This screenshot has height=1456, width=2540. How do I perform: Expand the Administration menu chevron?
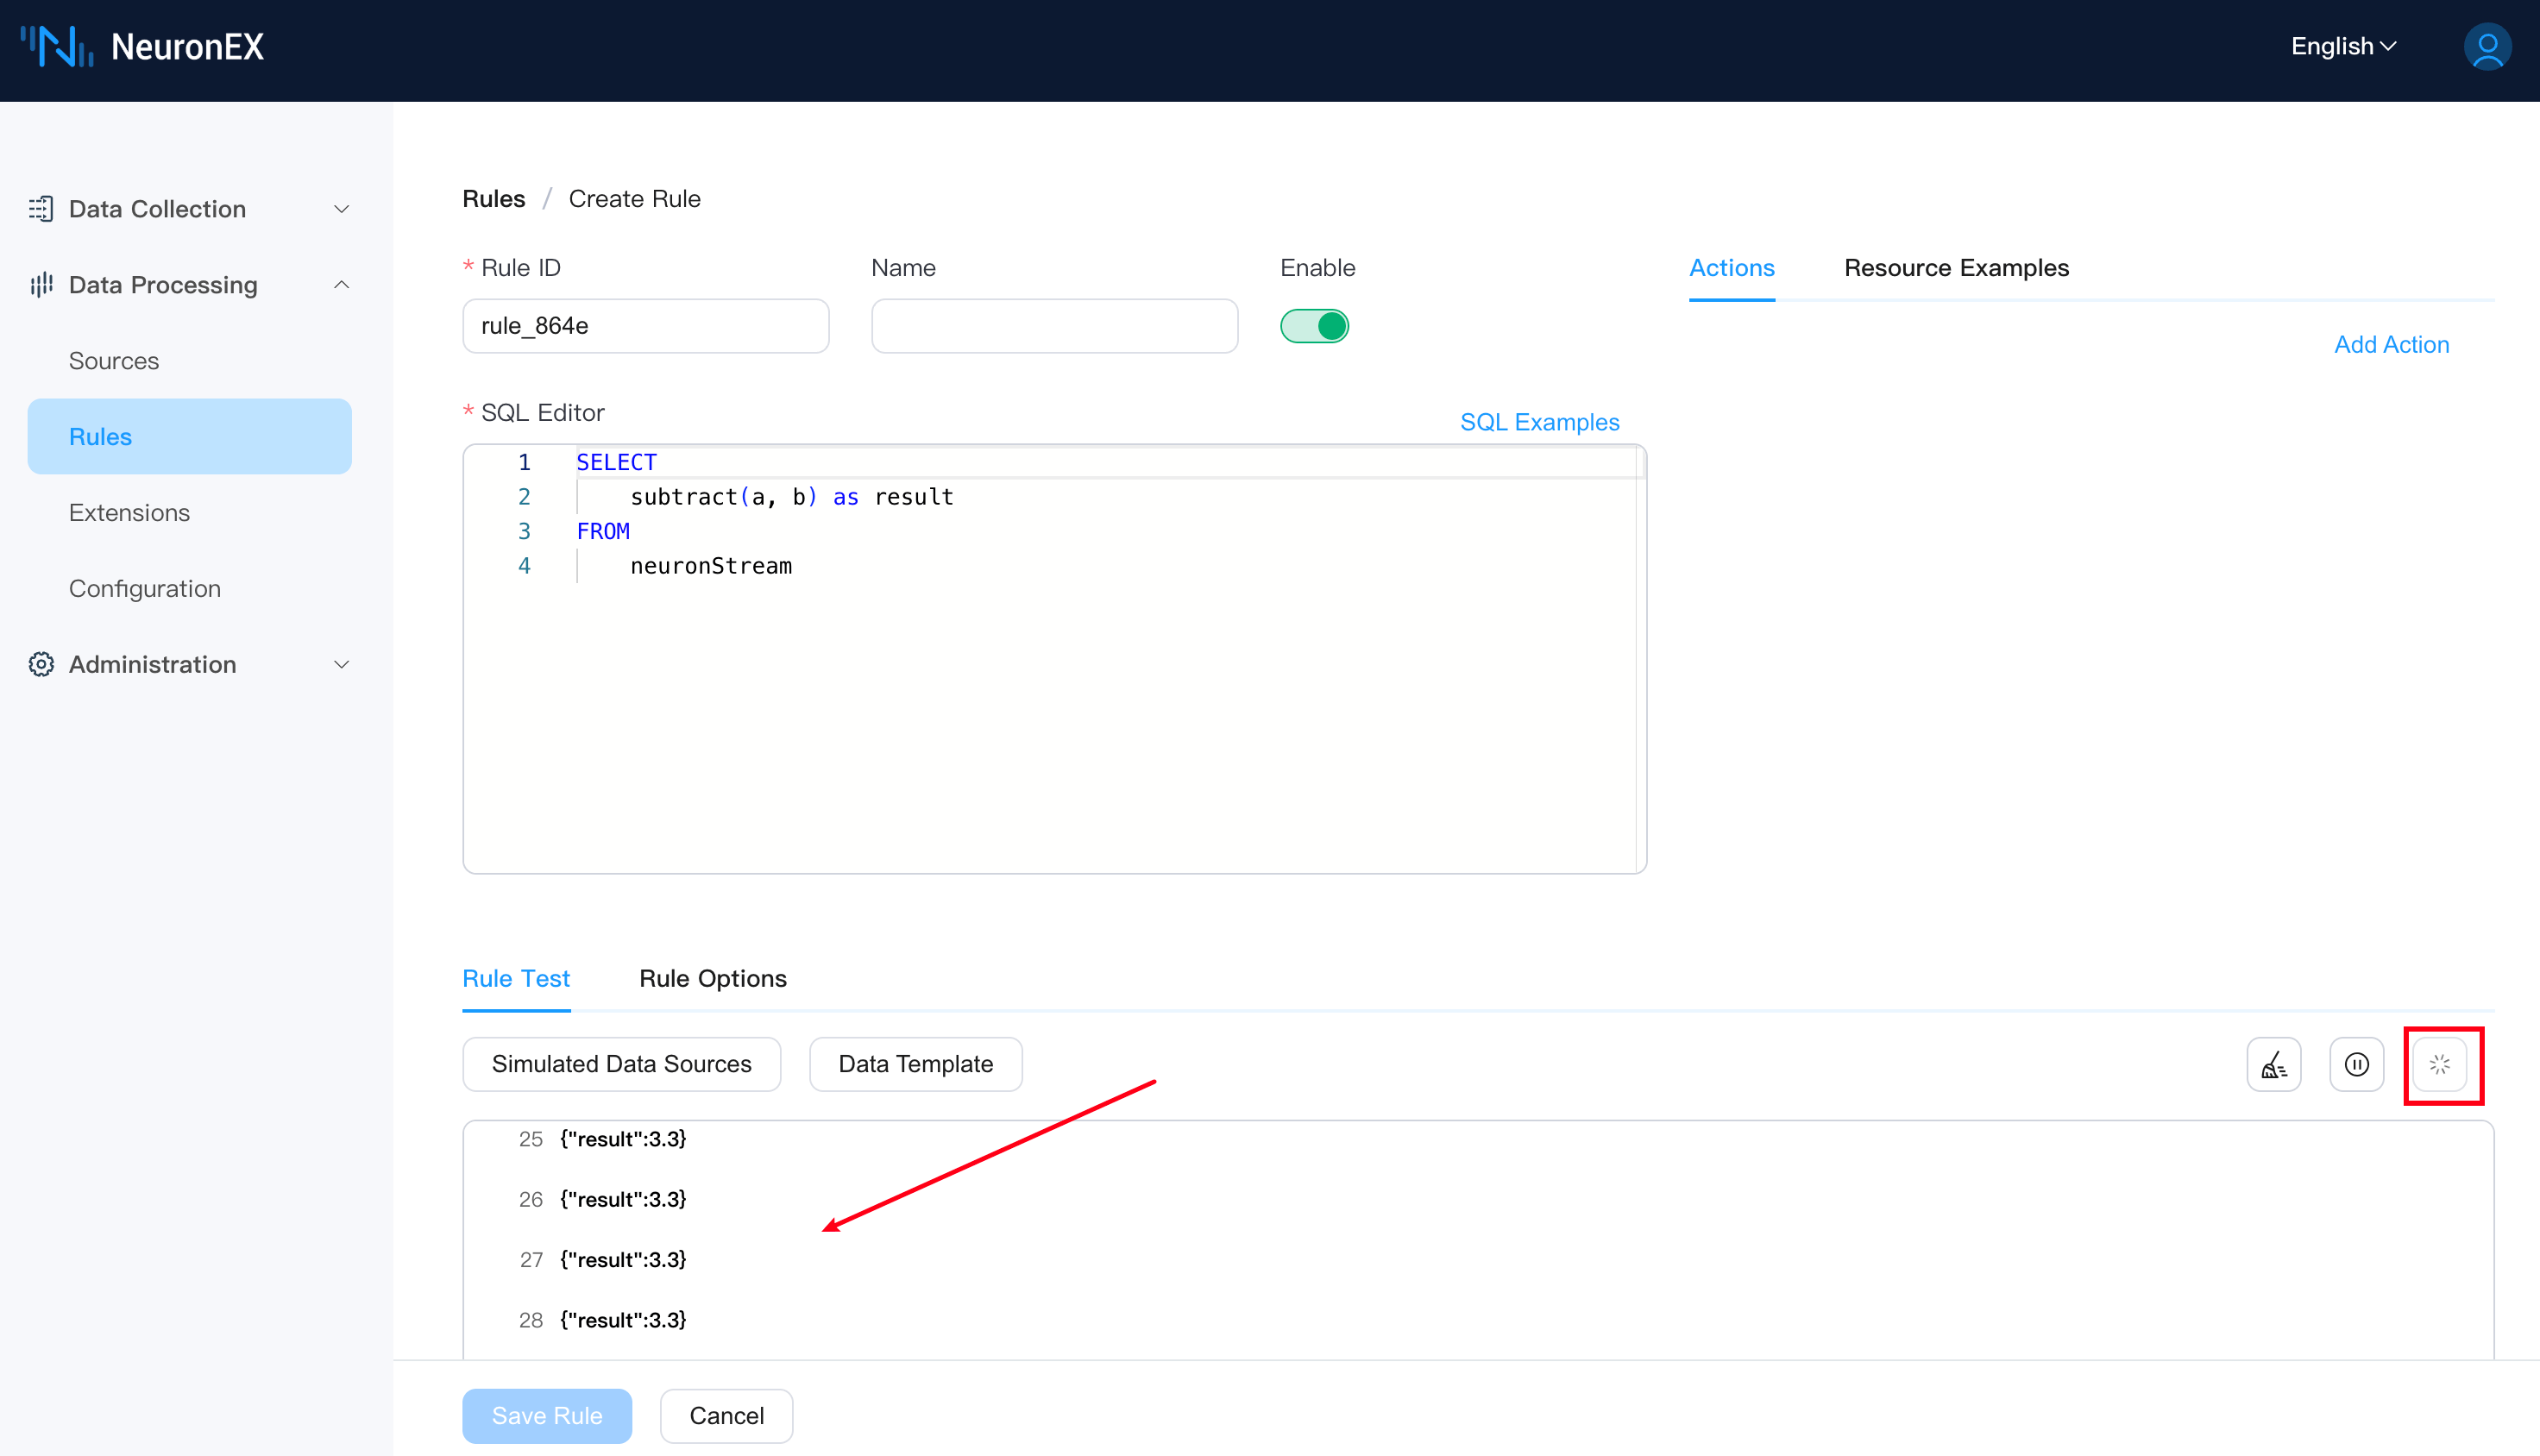pos(341,664)
